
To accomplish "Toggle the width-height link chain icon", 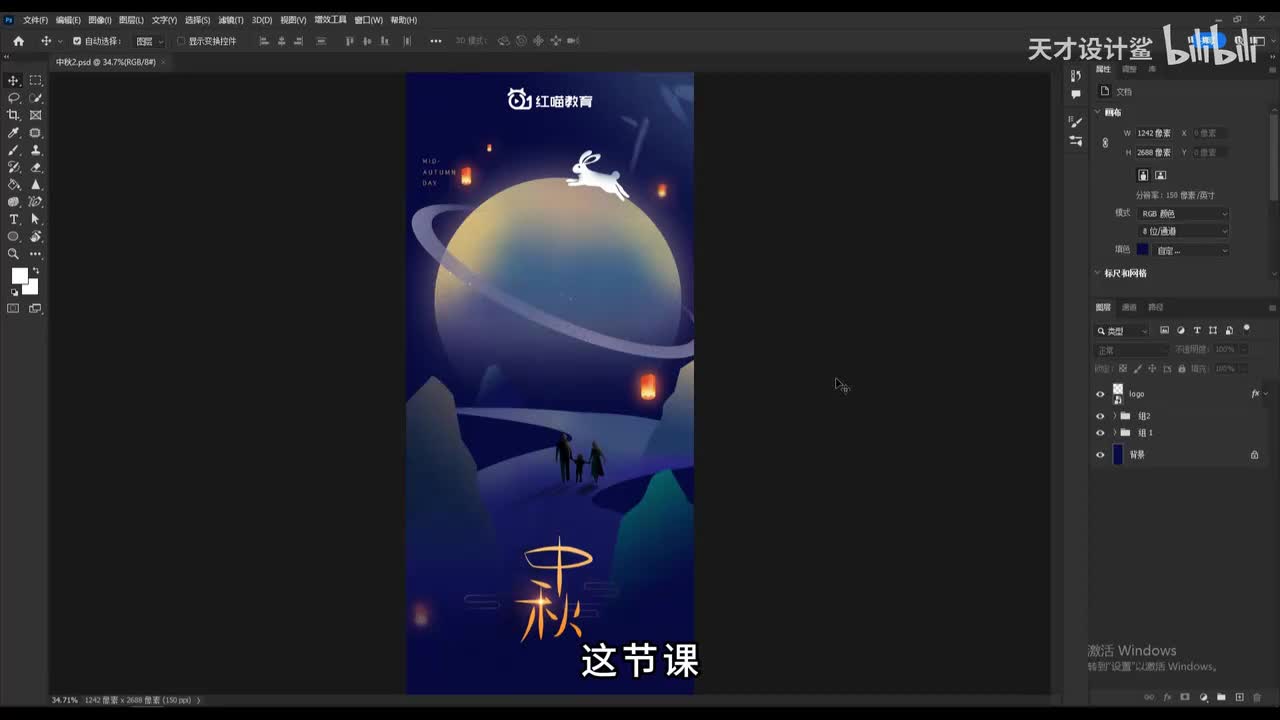I will (x=1105, y=143).
